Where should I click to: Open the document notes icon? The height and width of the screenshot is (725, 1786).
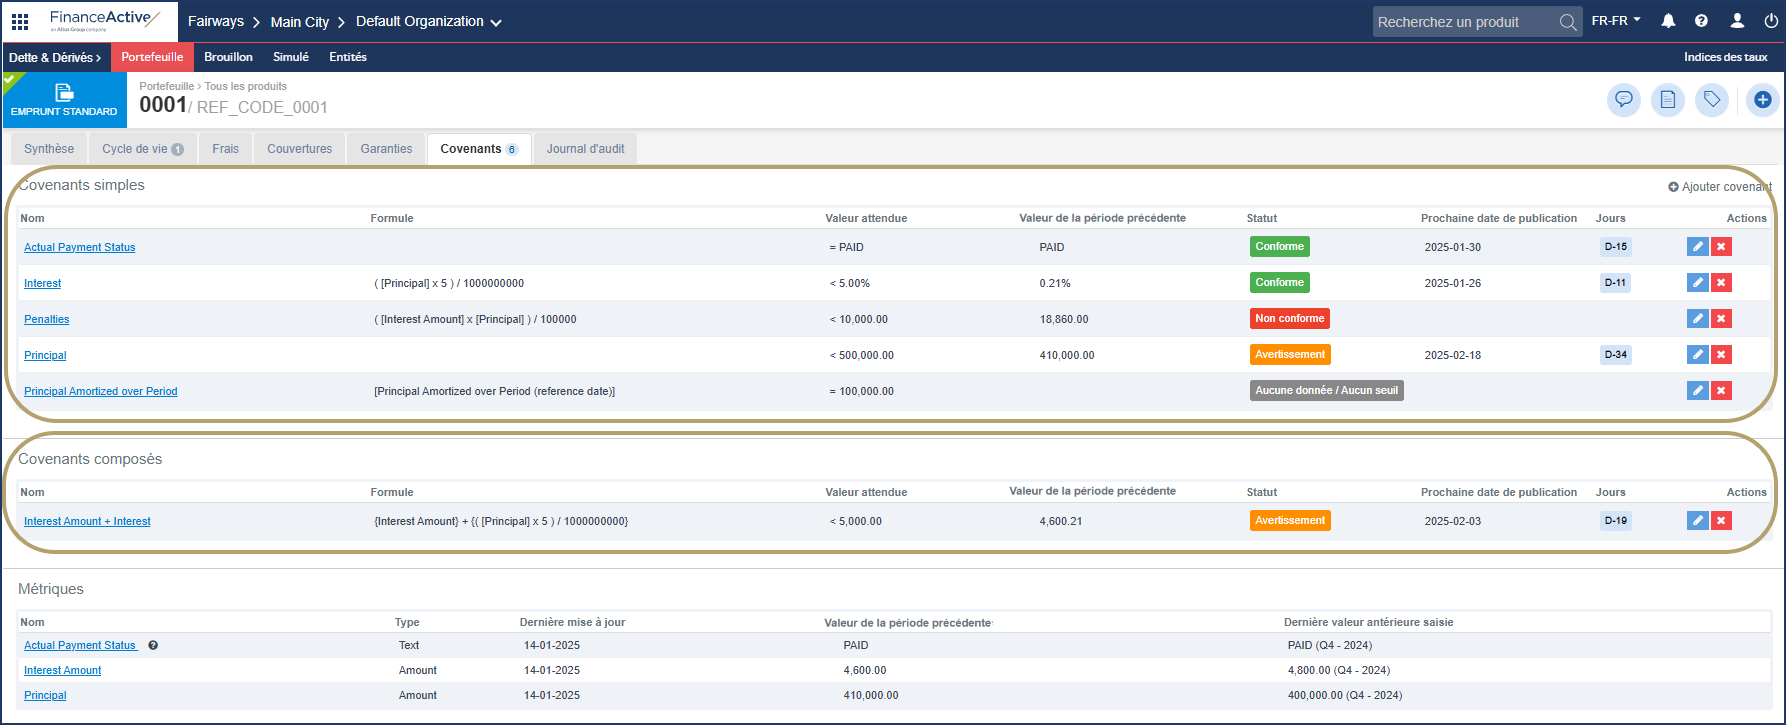click(x=1668, y=100)
